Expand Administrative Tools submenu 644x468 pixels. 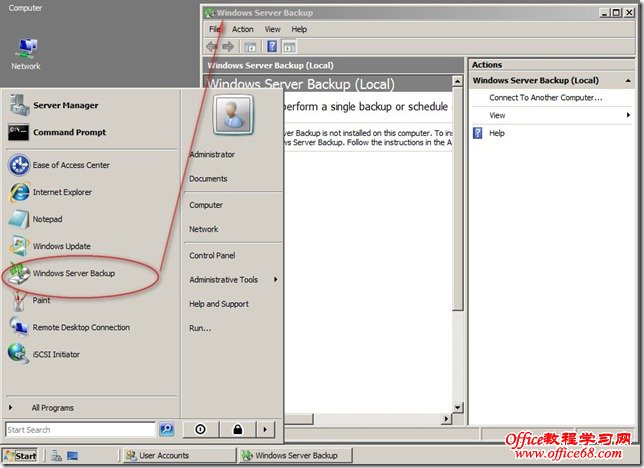[x=232, y=280]
